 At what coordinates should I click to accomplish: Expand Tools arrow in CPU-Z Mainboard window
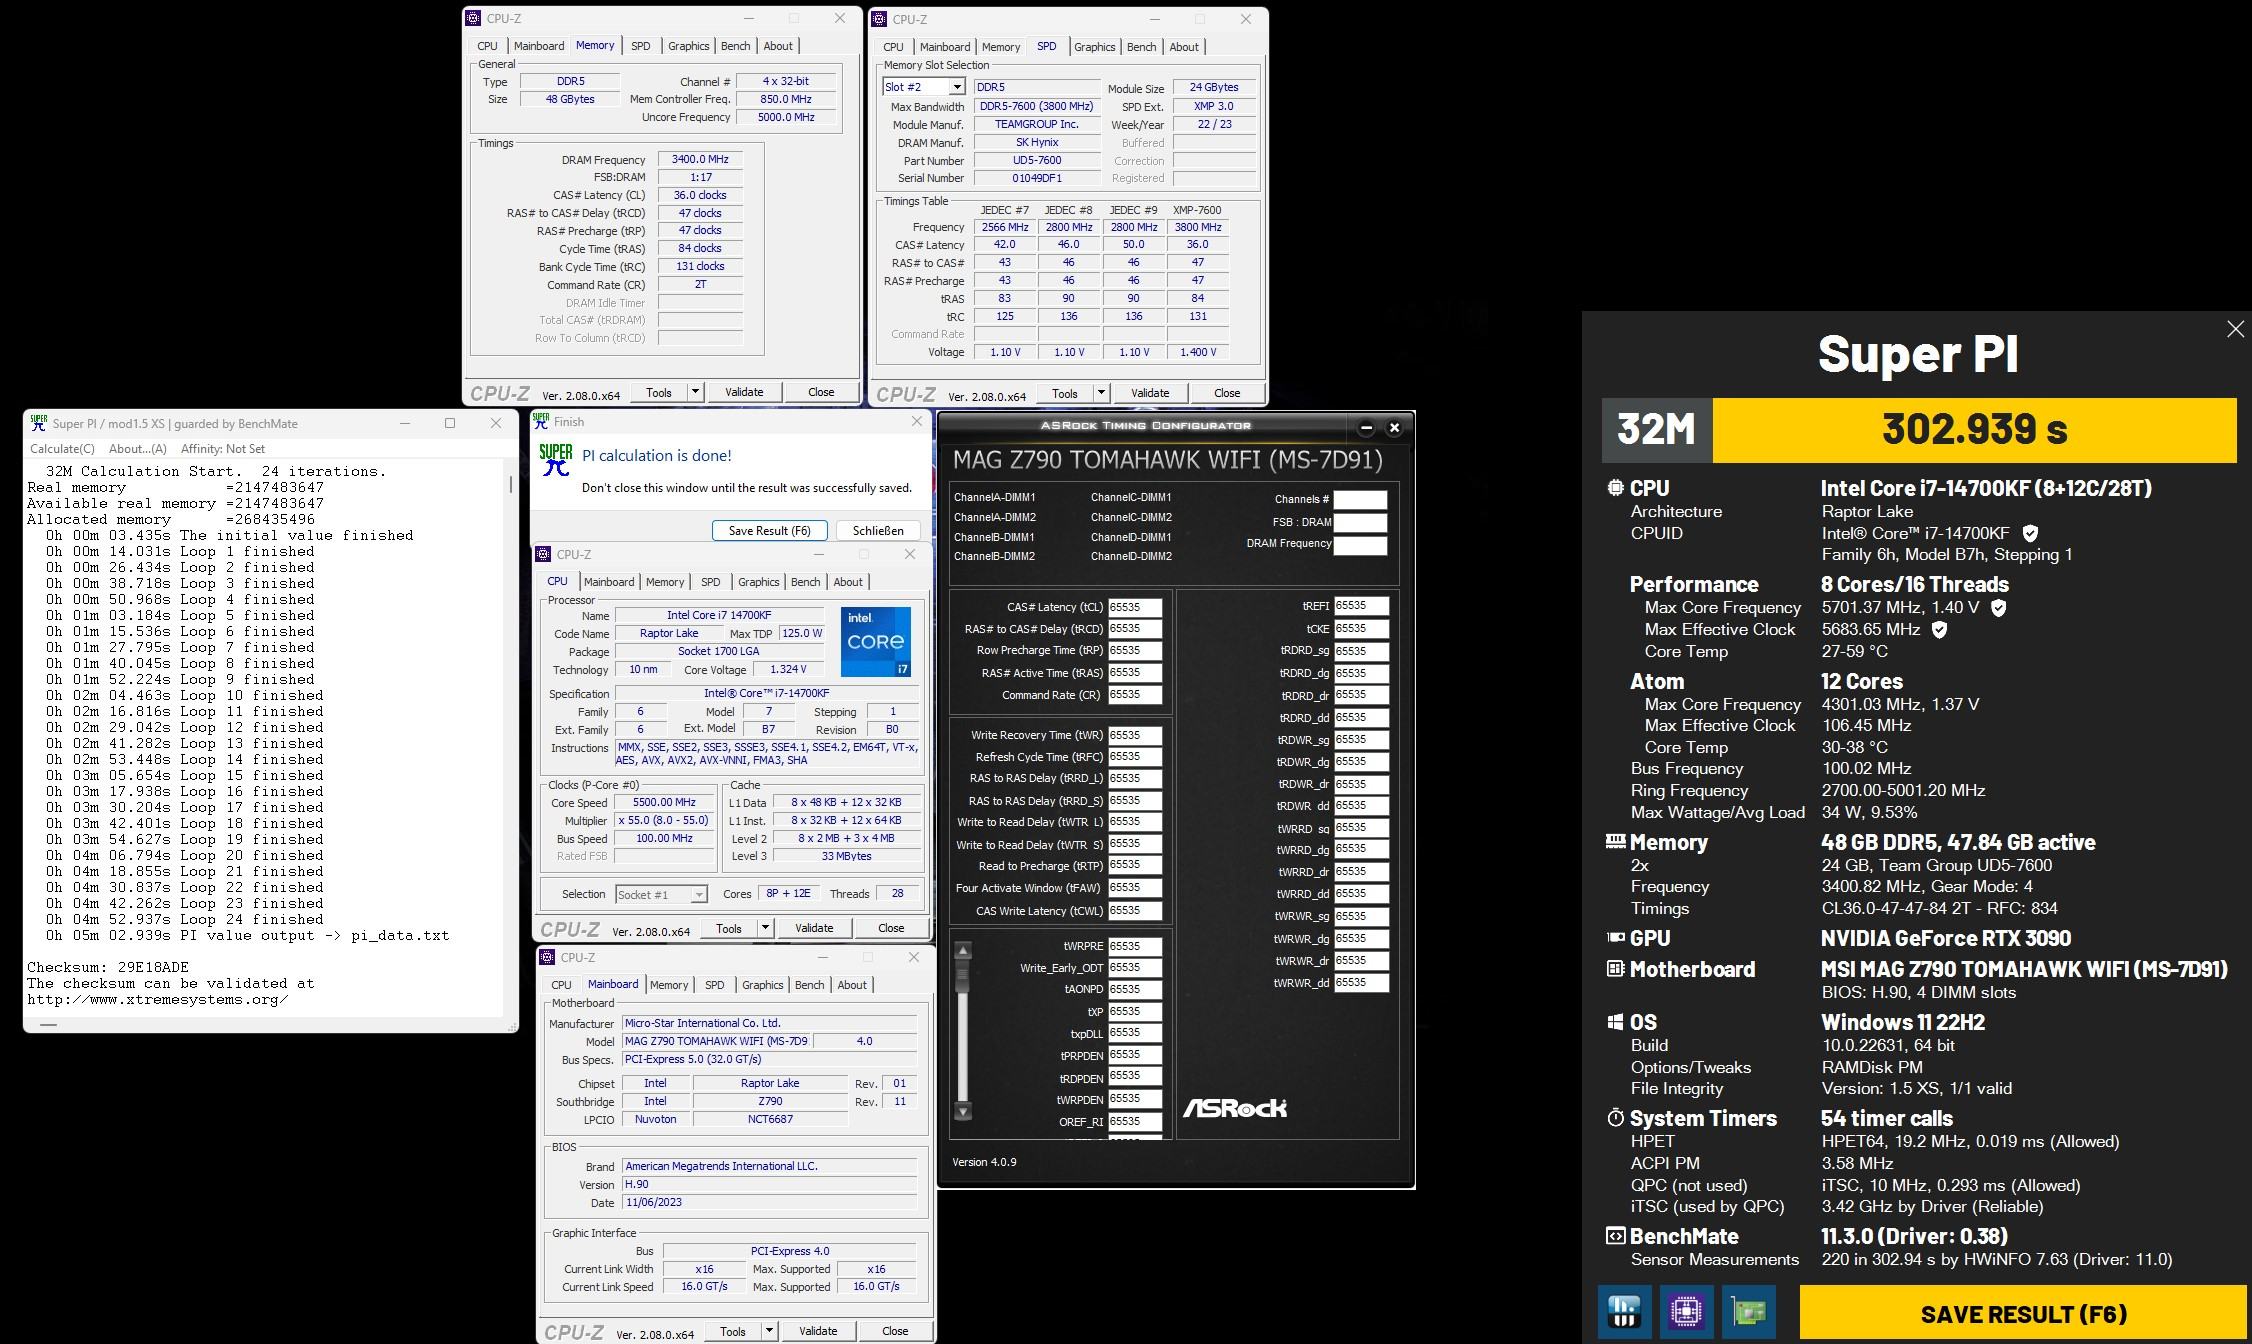(769, 1331)
